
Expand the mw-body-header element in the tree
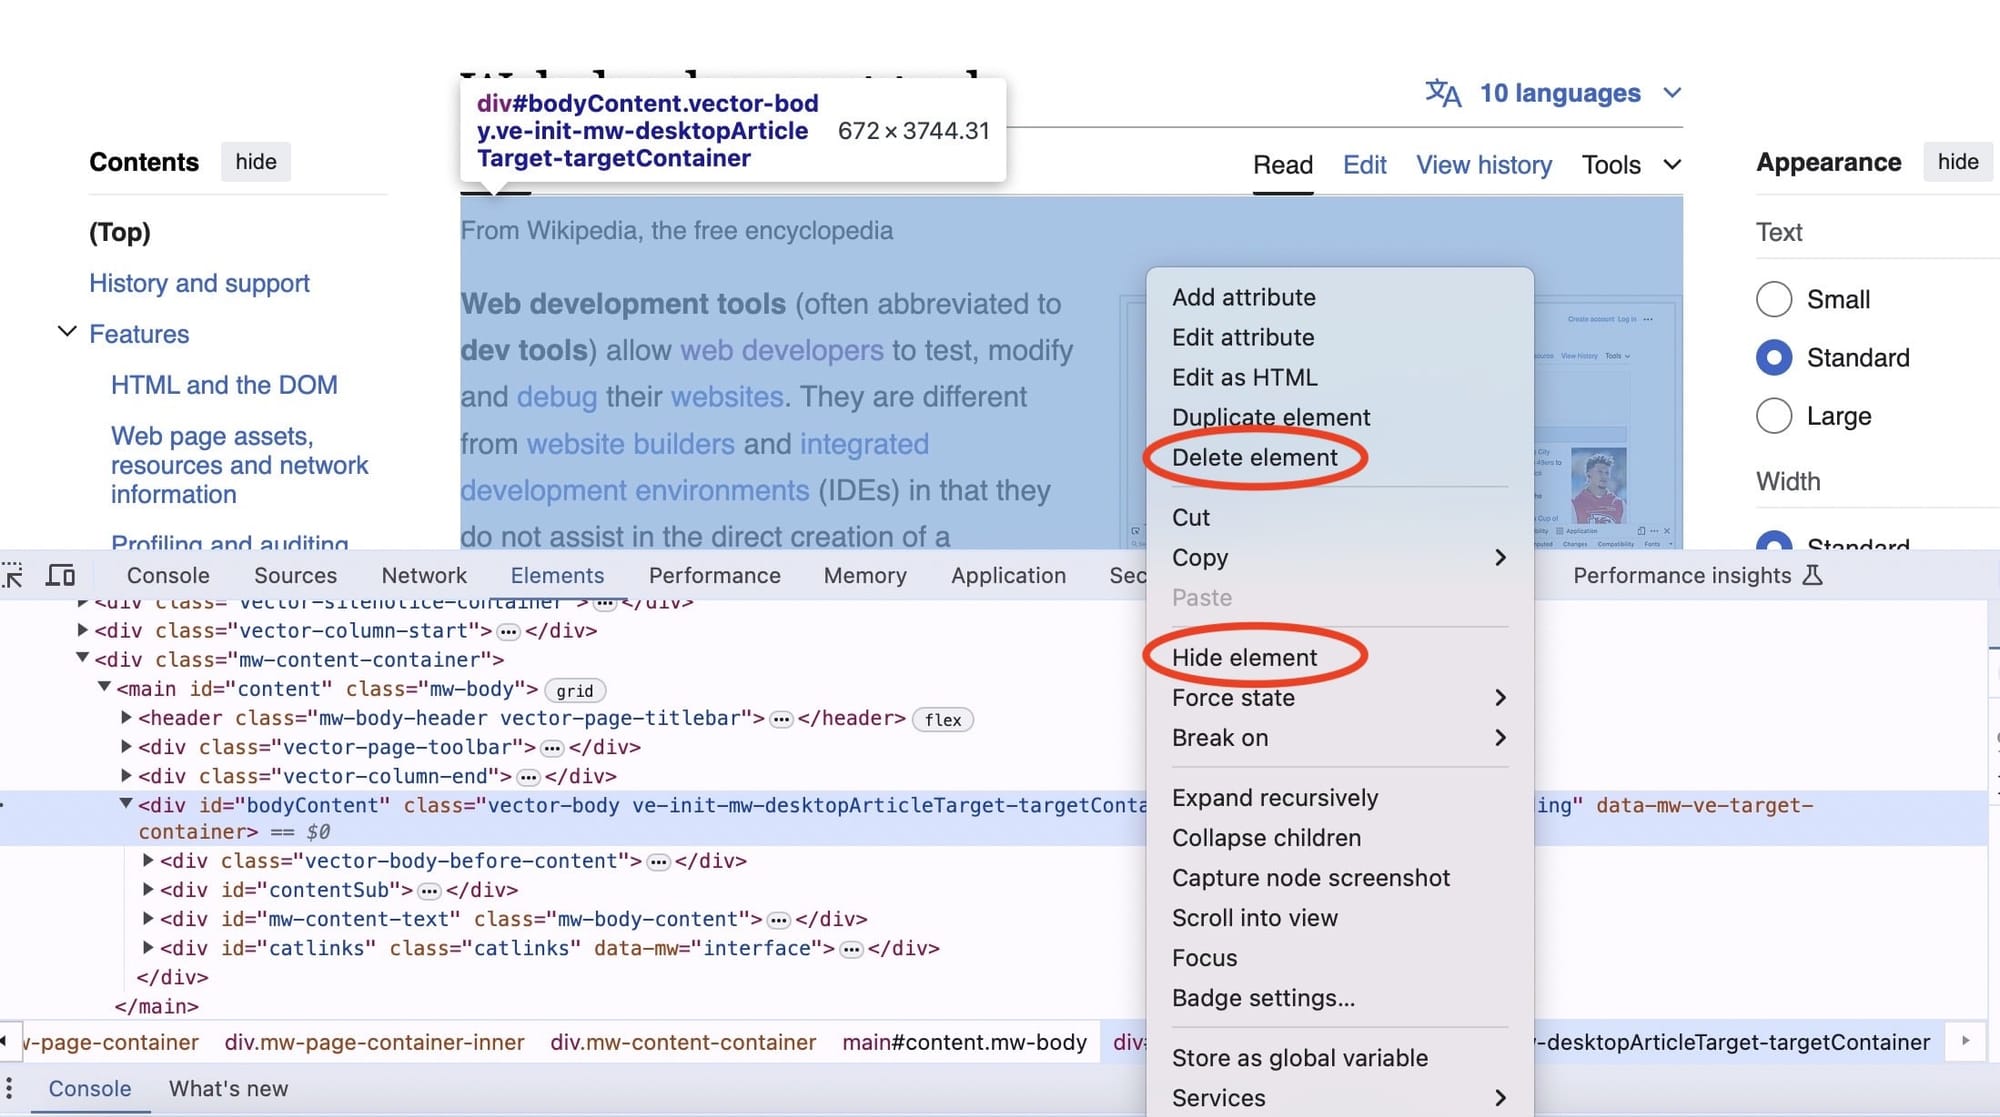tap(126, 718)
